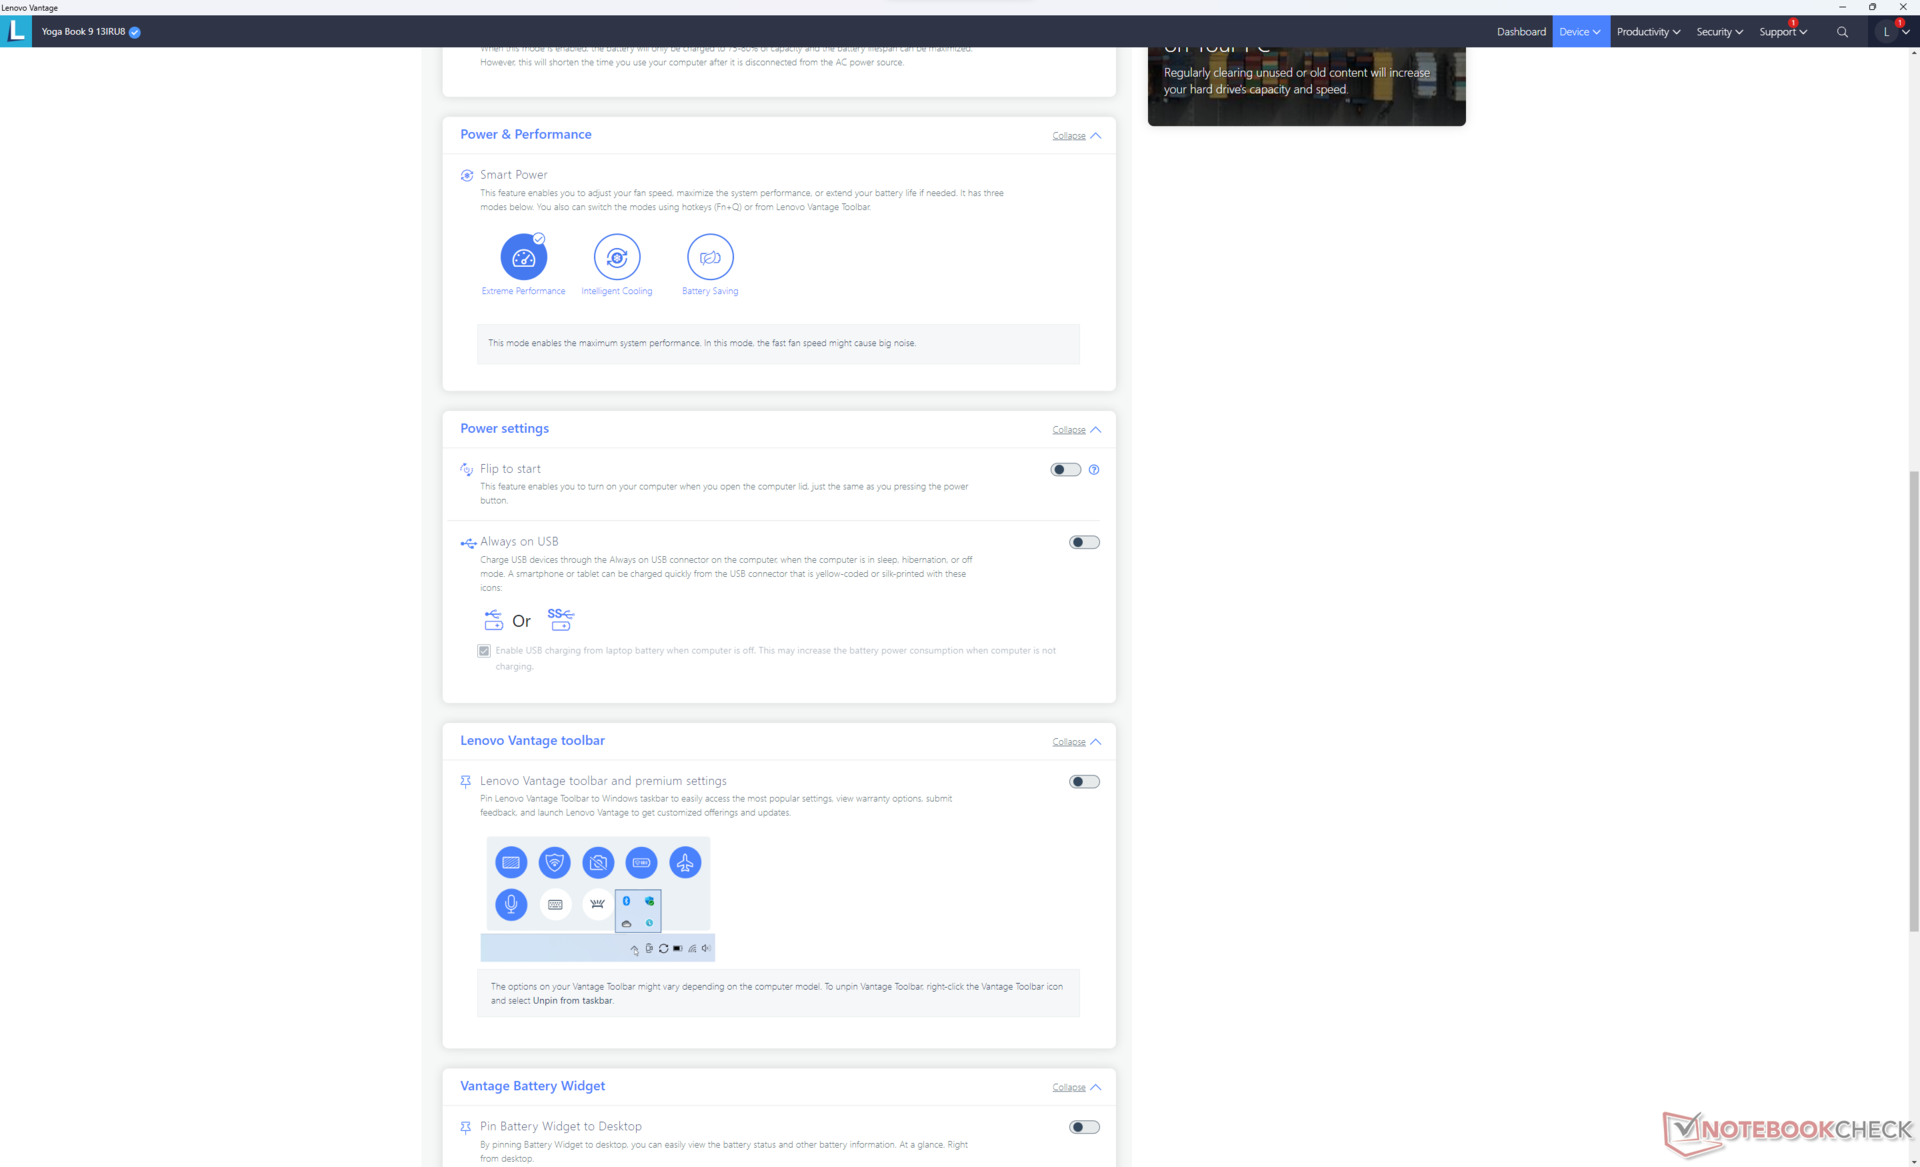Click the camera privacy icon in toolbar preview
This screenshot has width=1920, height=1167.
598,862
